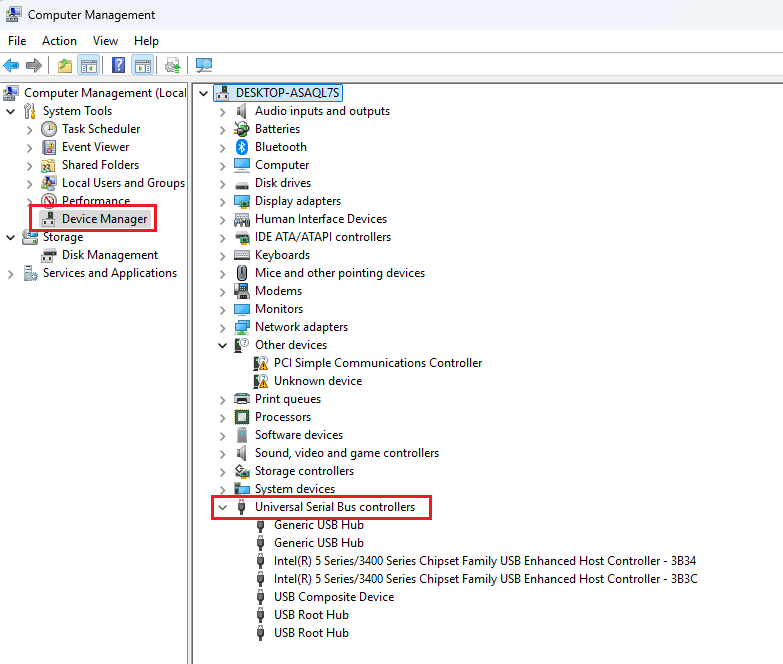Screen dimensions: 783x664
Task: Open the Action menu
Action: click(x=59, y=41)
